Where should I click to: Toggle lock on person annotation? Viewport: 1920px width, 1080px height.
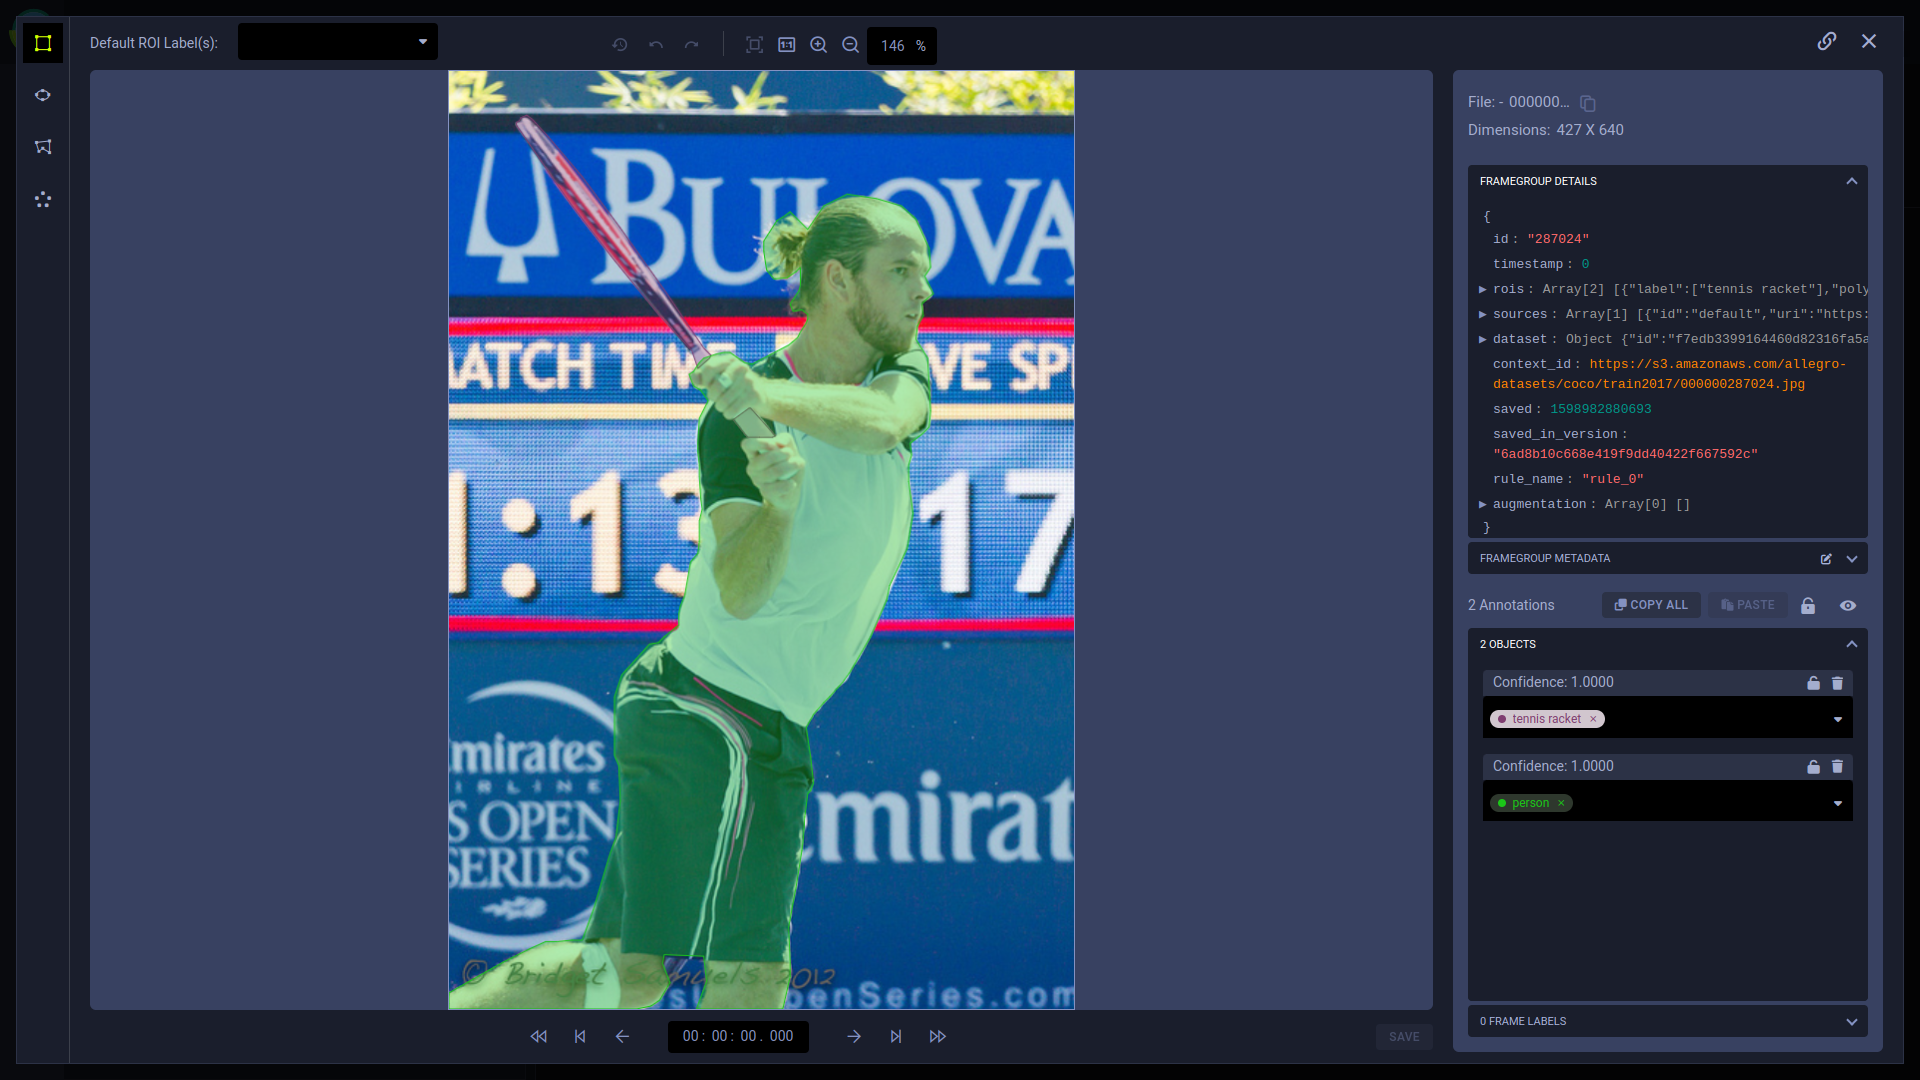click(x=1812, y=766)
